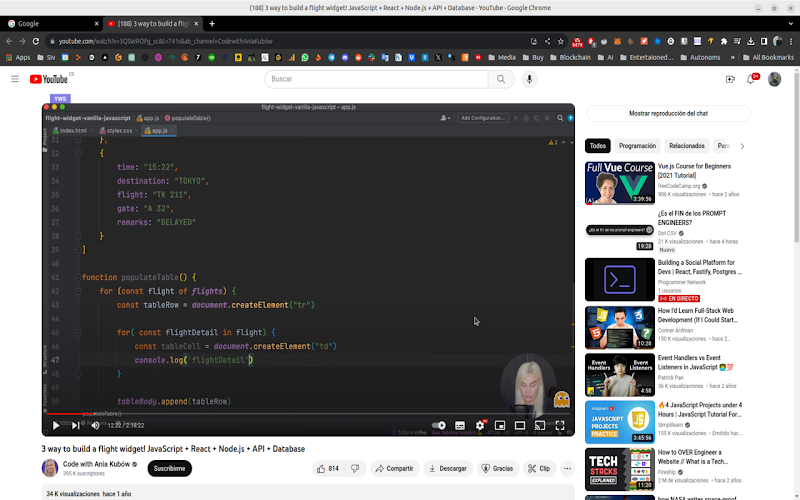This screenshot has width=800, height=500.
Task: Play the YouTube video
Action: [56, 425]
